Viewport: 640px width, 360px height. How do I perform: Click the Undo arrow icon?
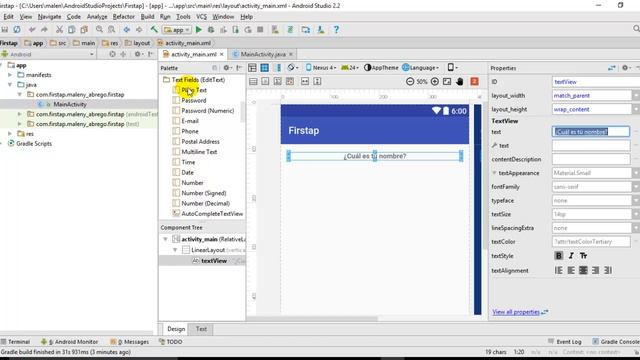(x=32, y=30)
